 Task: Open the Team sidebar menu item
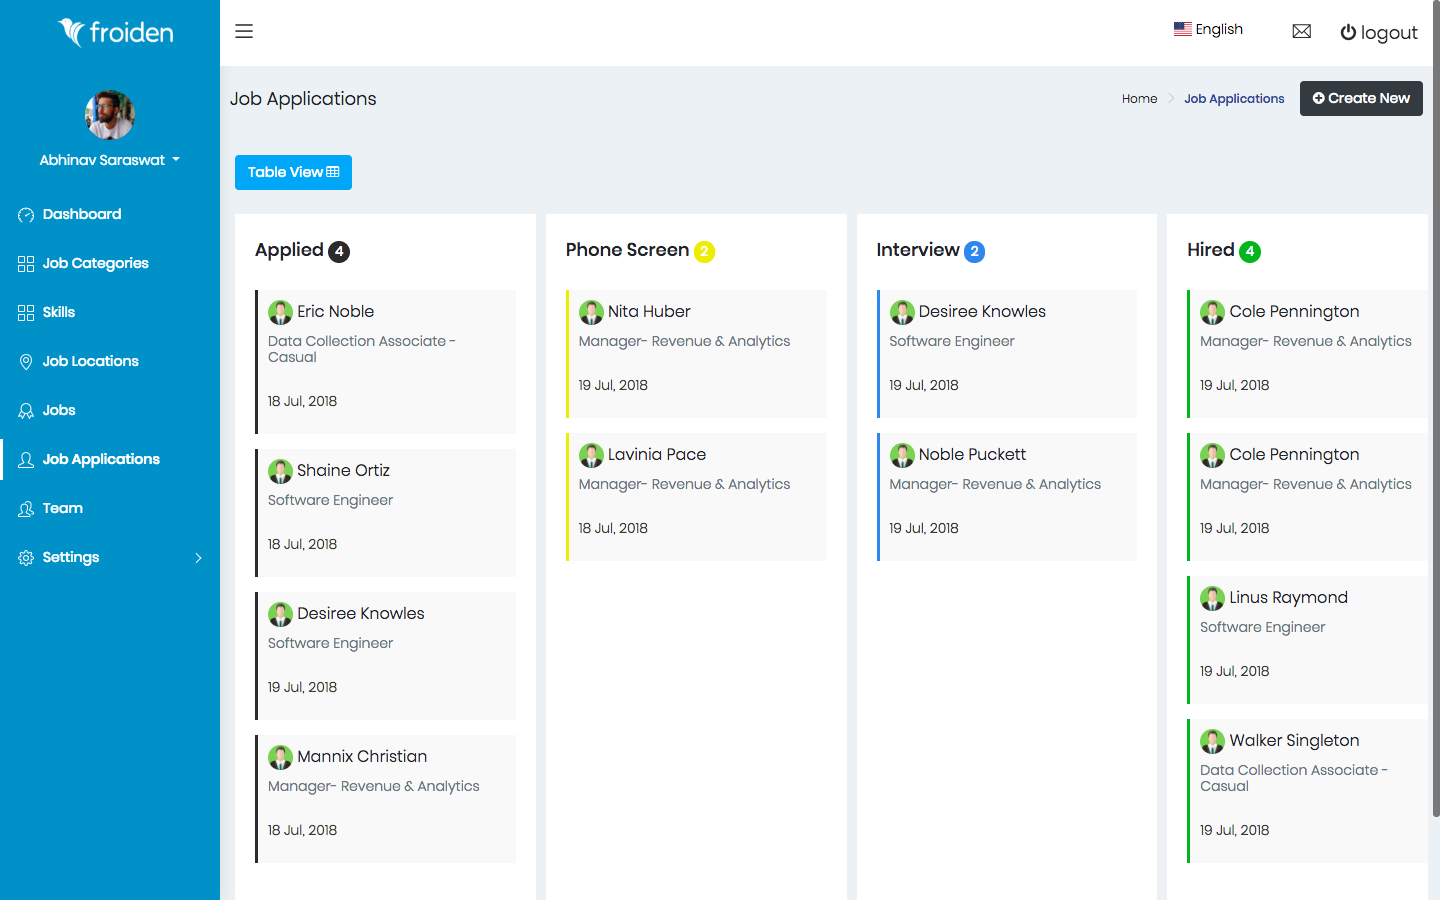[x=62, y=508]
